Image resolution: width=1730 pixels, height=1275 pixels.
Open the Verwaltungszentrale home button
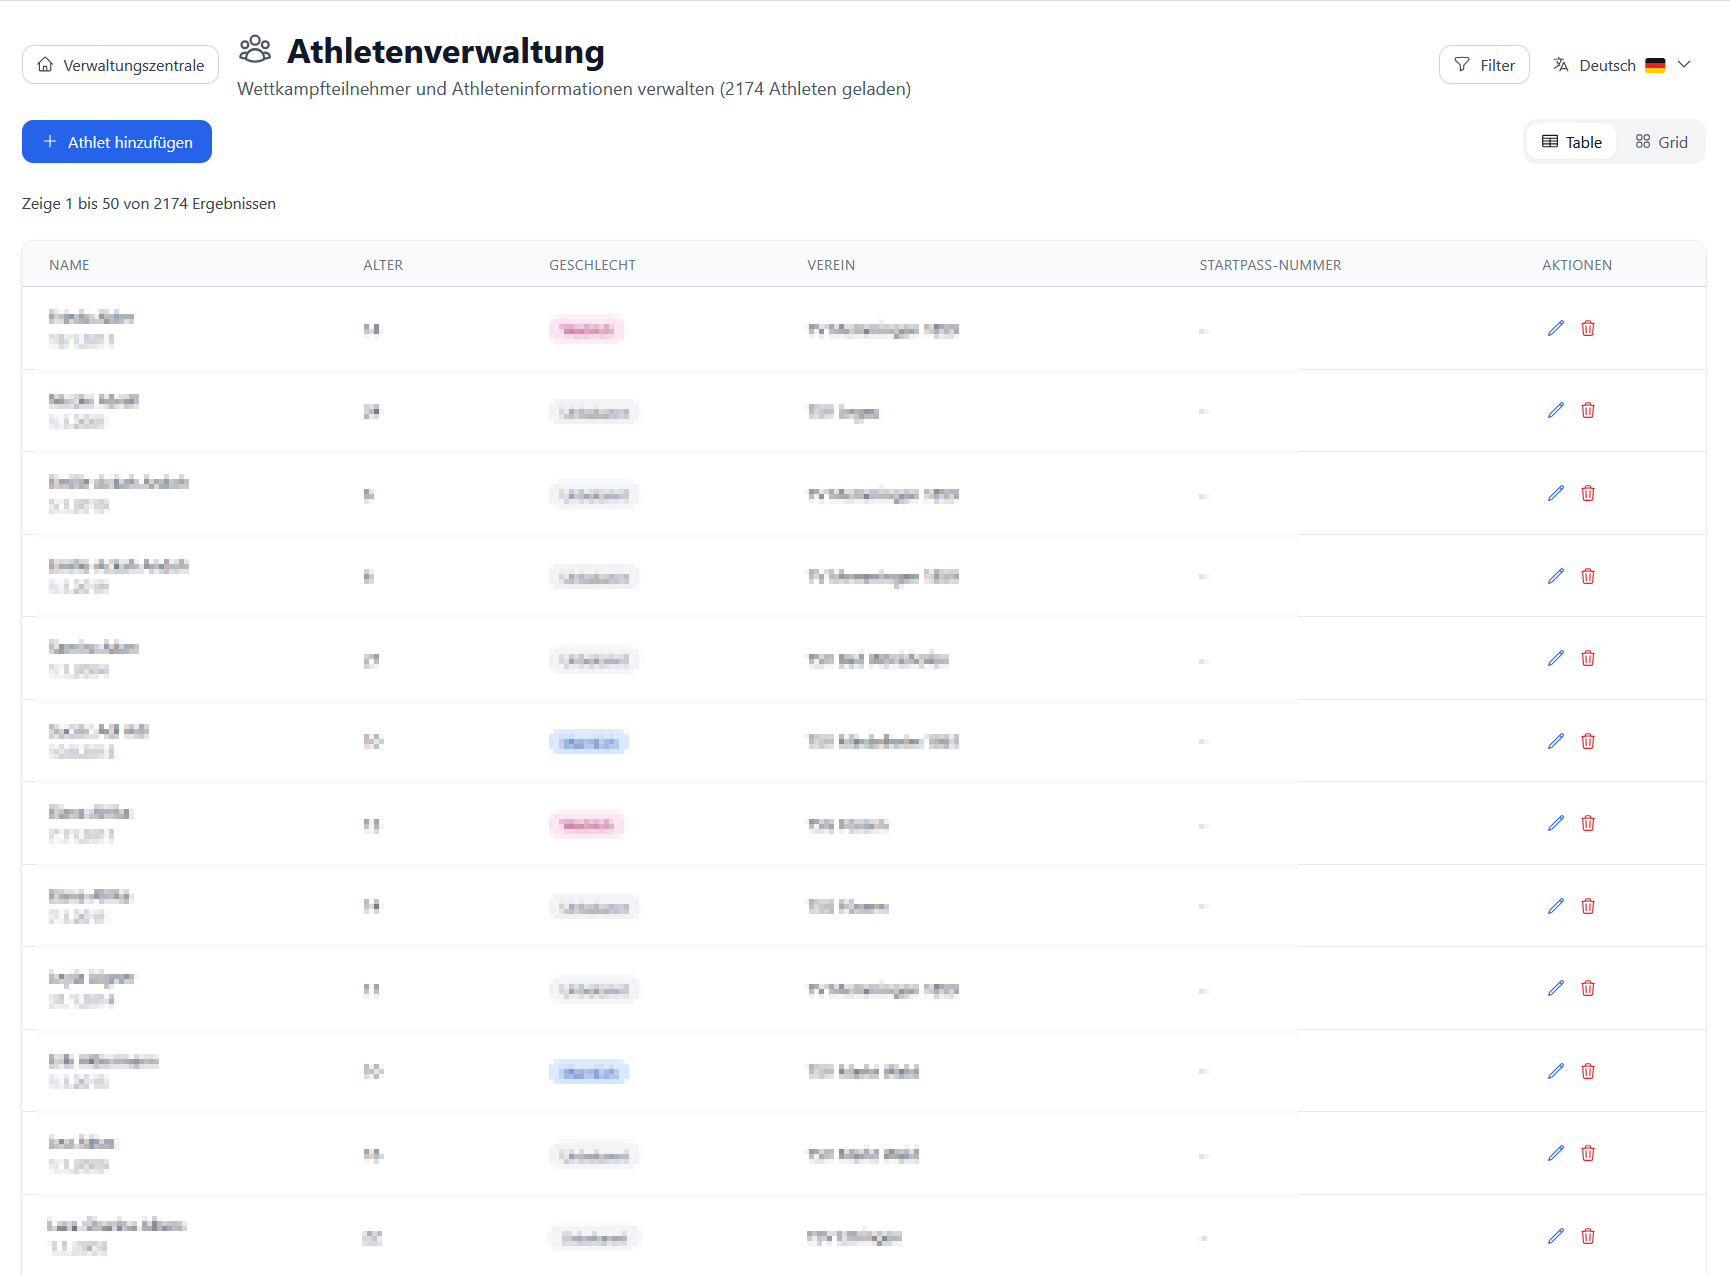pos(120,65)
